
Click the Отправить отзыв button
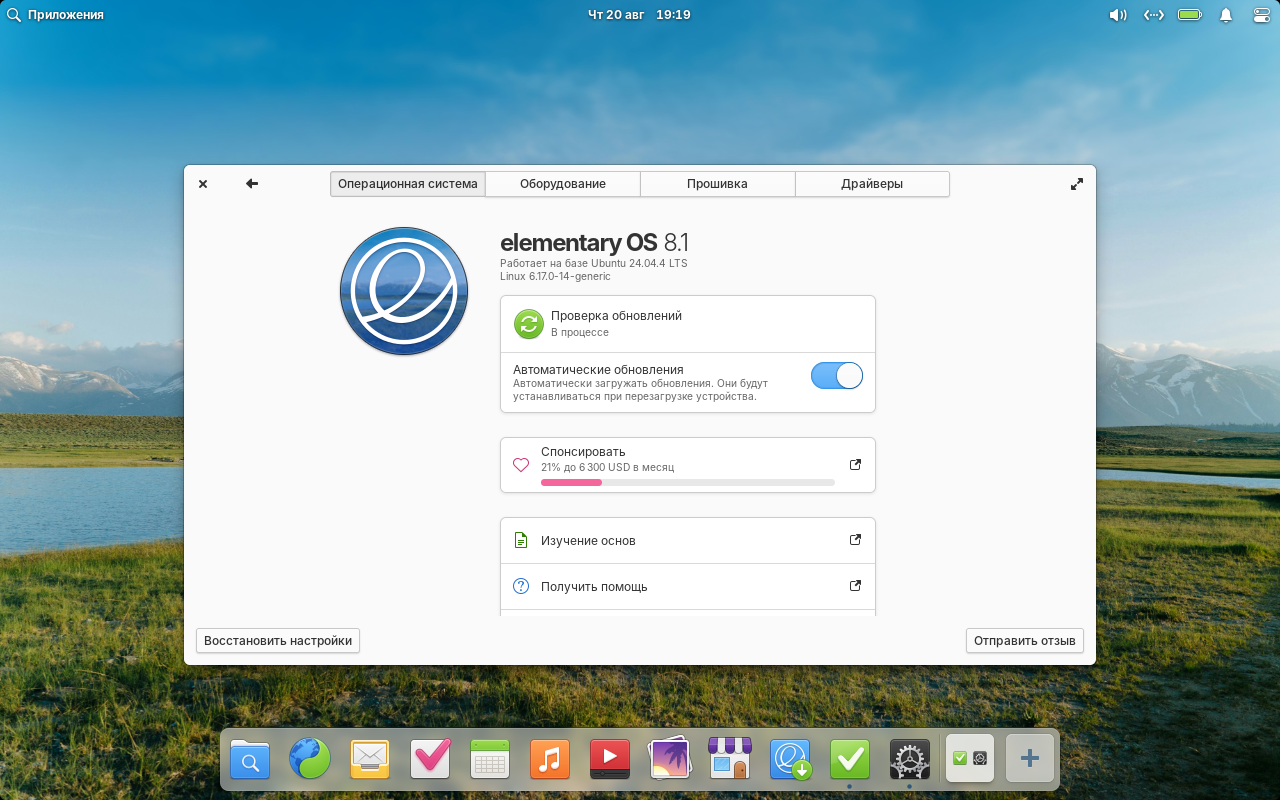1025,641
